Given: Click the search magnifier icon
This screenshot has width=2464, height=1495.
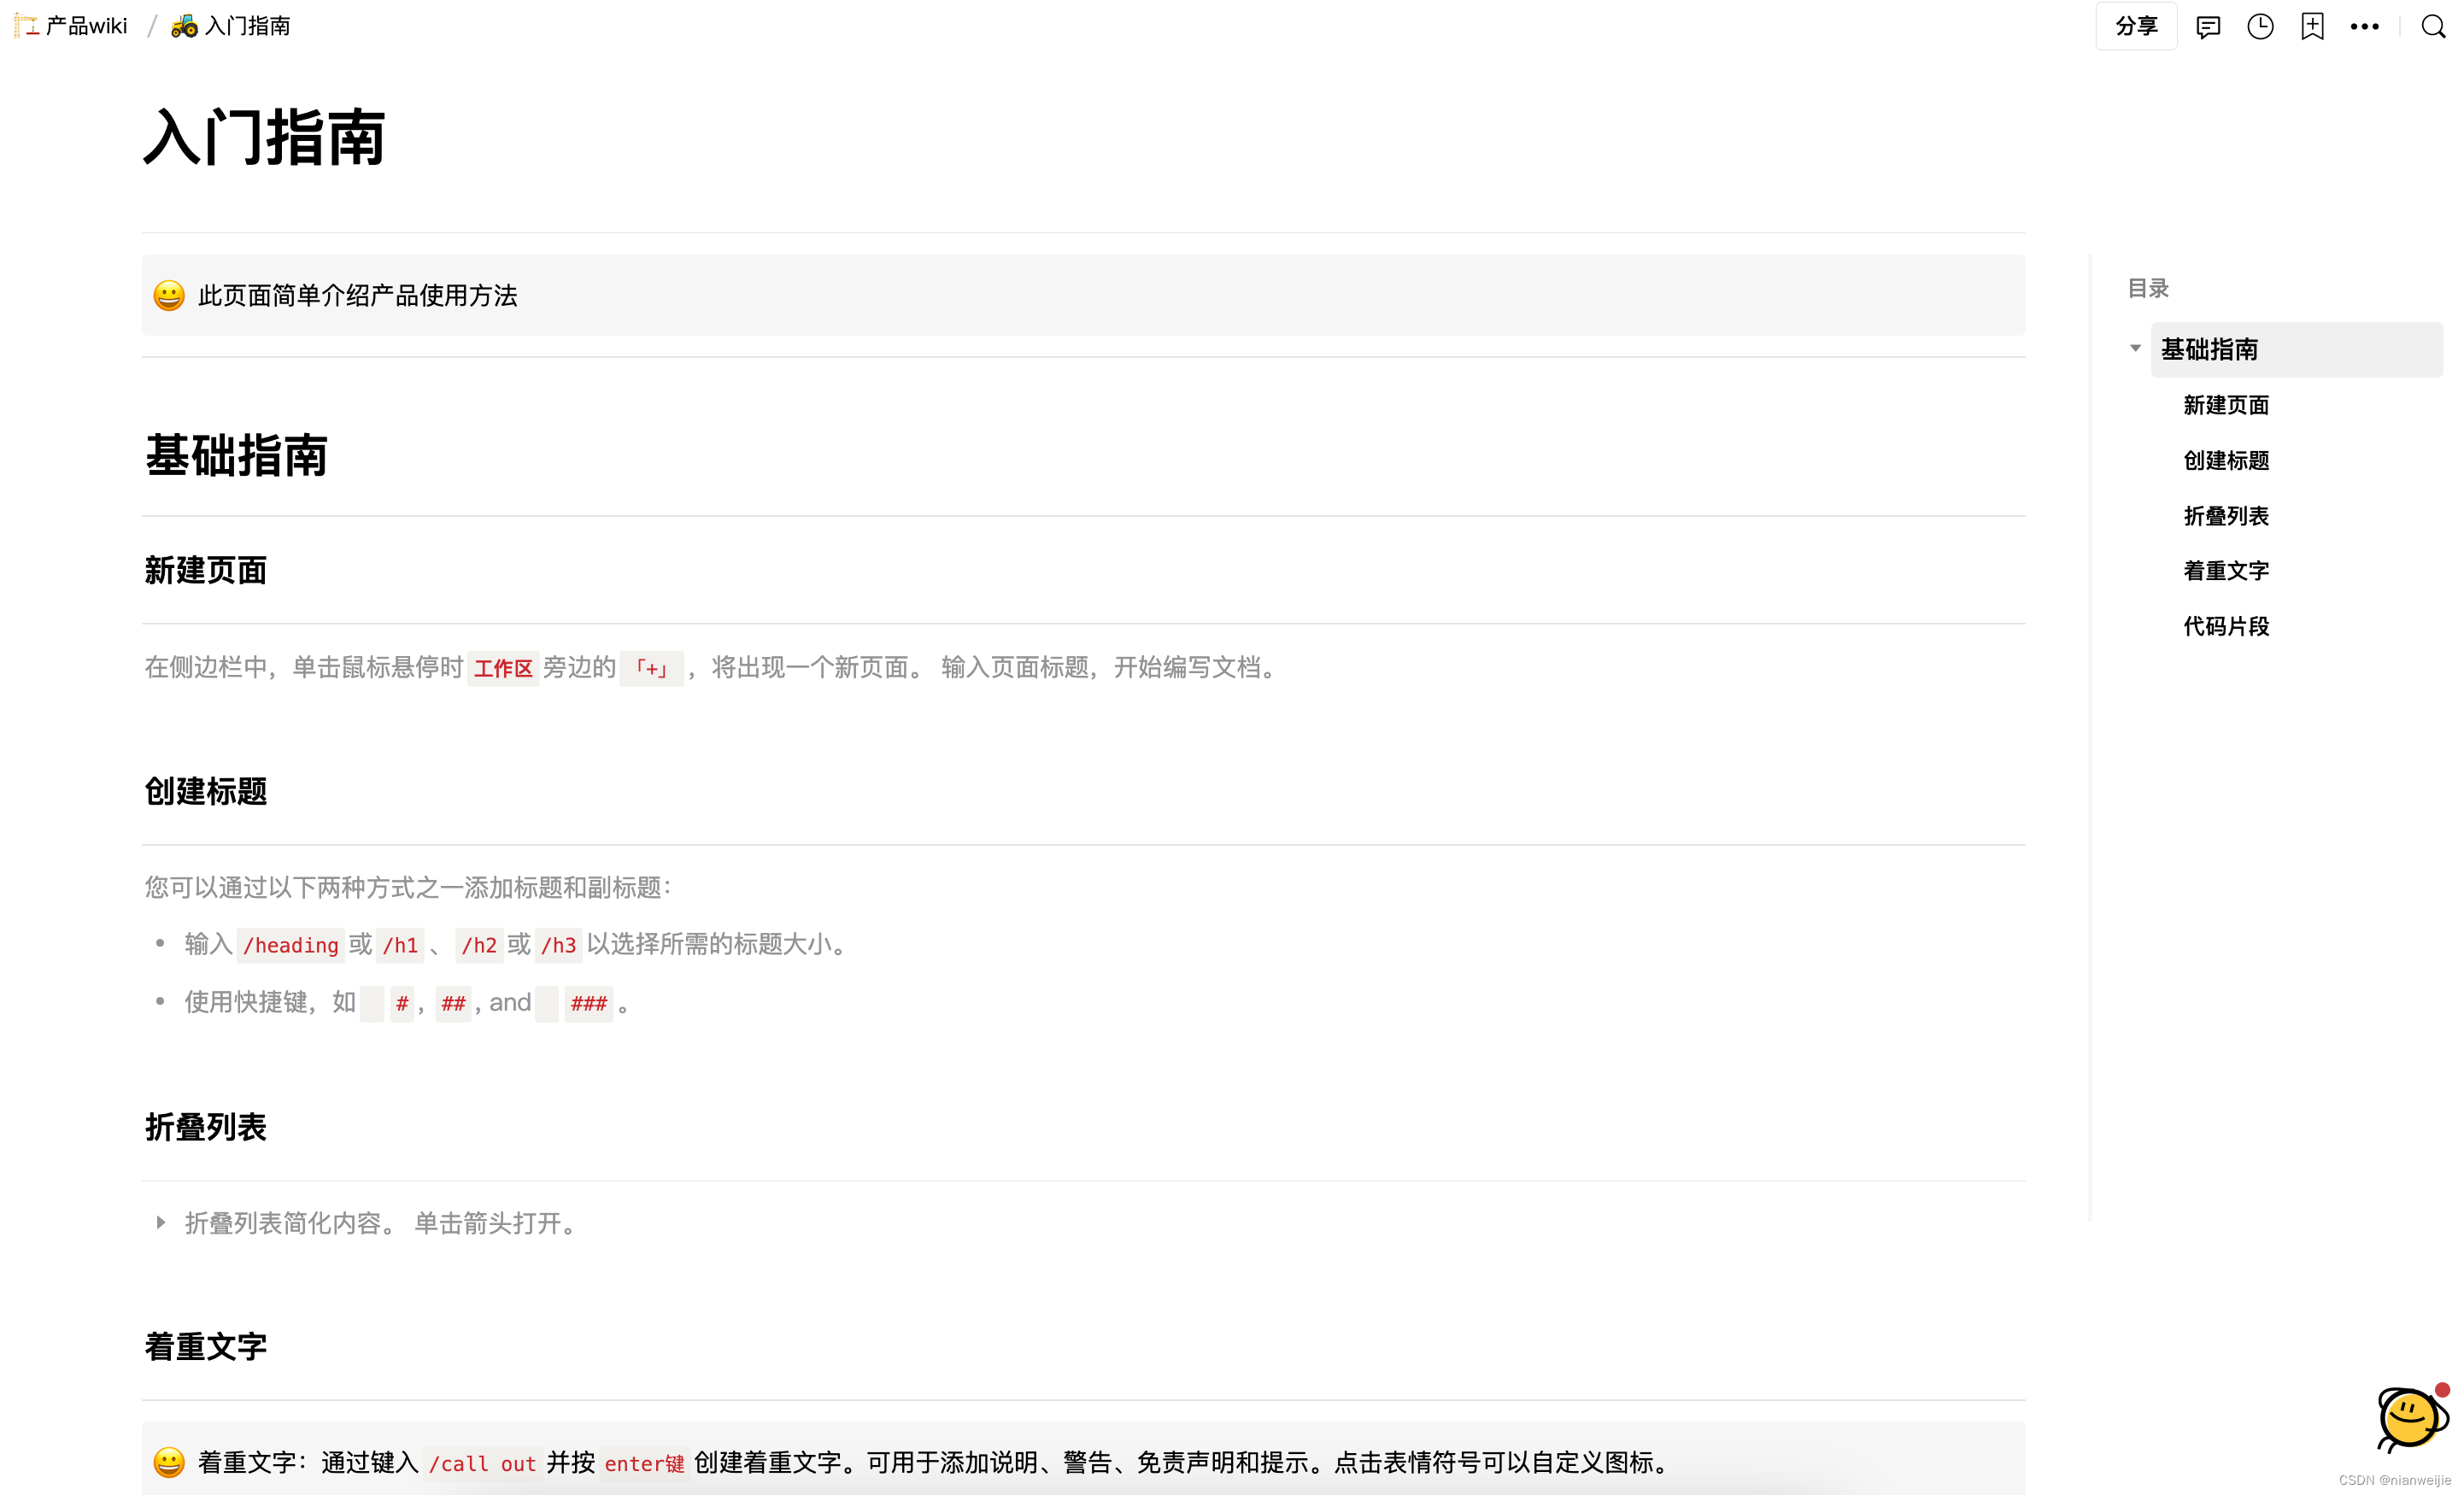Looking at the screenshot, I should pos(2433,27).
